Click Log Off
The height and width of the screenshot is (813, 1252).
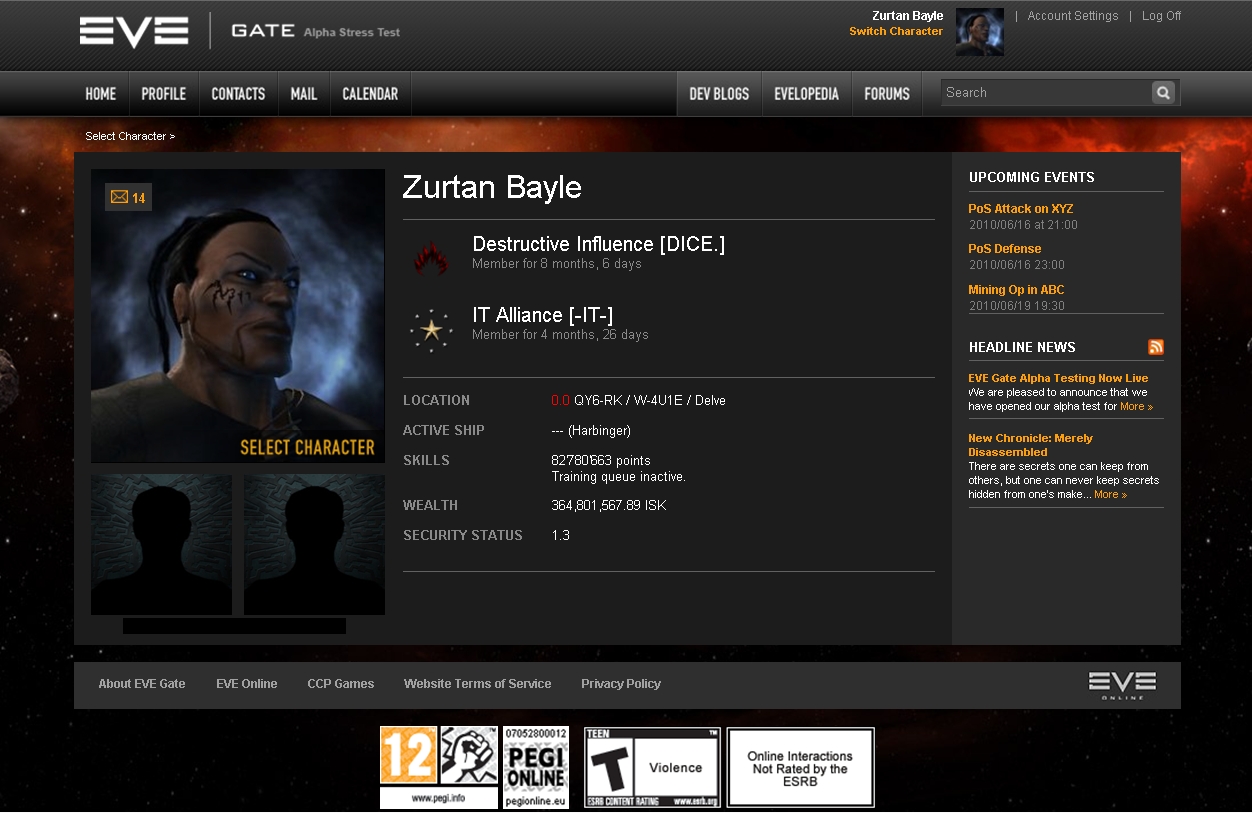[x=1161, y=16]
